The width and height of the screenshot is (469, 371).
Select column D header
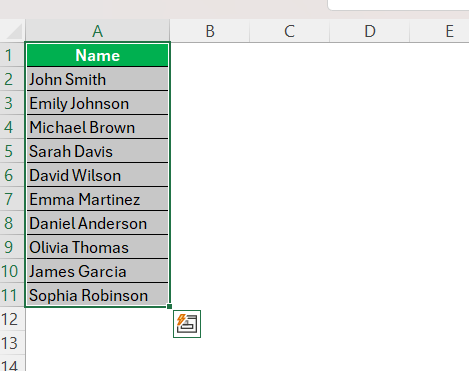tap(370, 31)
